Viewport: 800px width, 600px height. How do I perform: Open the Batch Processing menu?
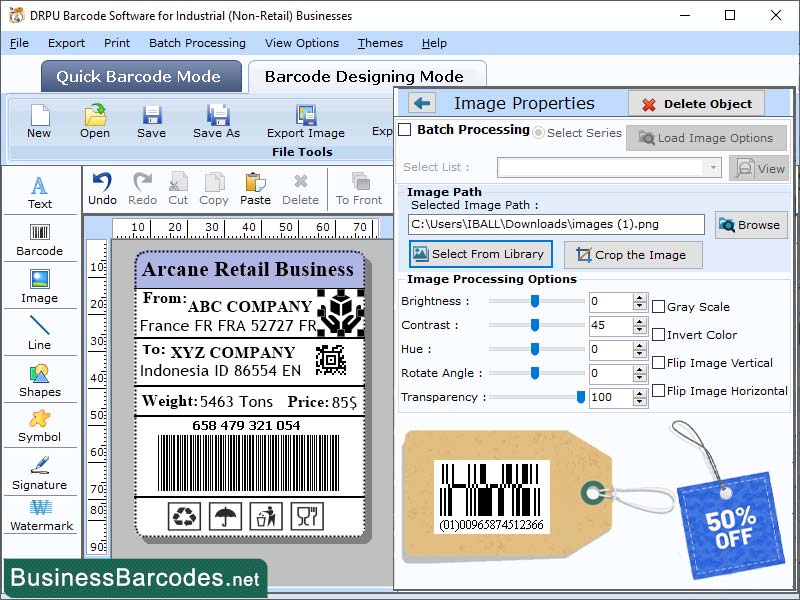point(197,43)
